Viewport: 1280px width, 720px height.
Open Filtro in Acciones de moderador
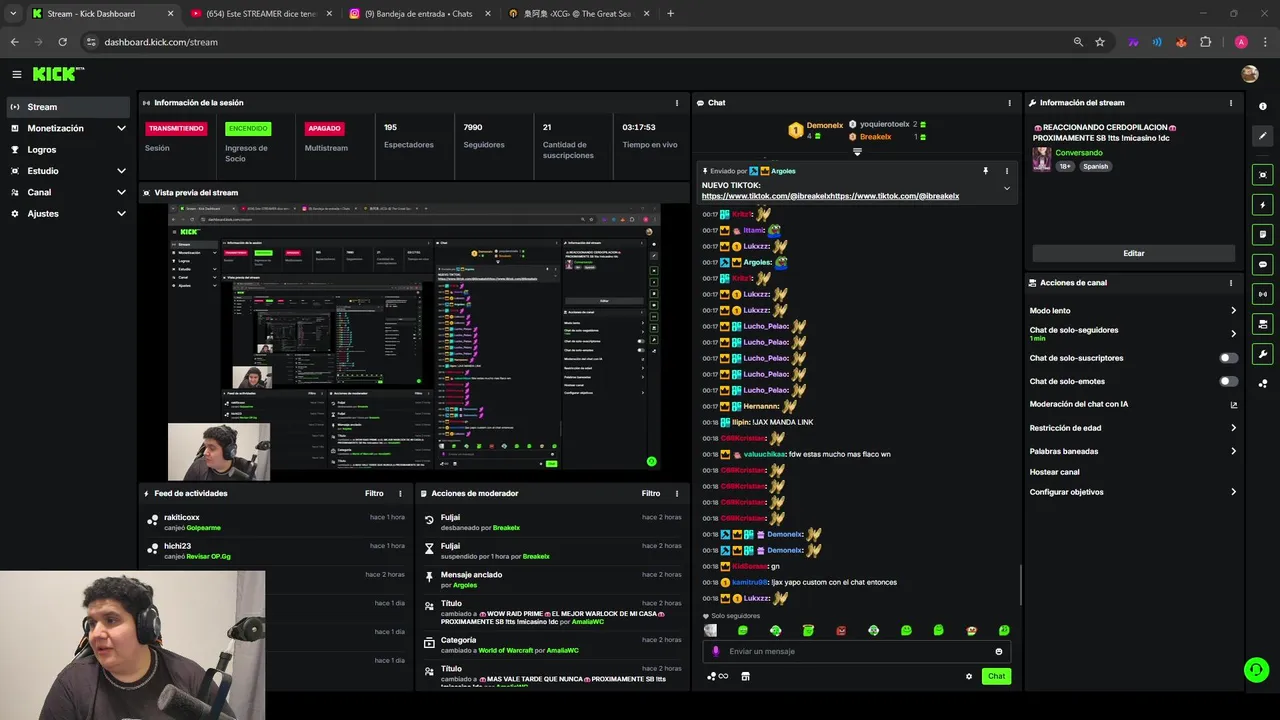(651, 493)
